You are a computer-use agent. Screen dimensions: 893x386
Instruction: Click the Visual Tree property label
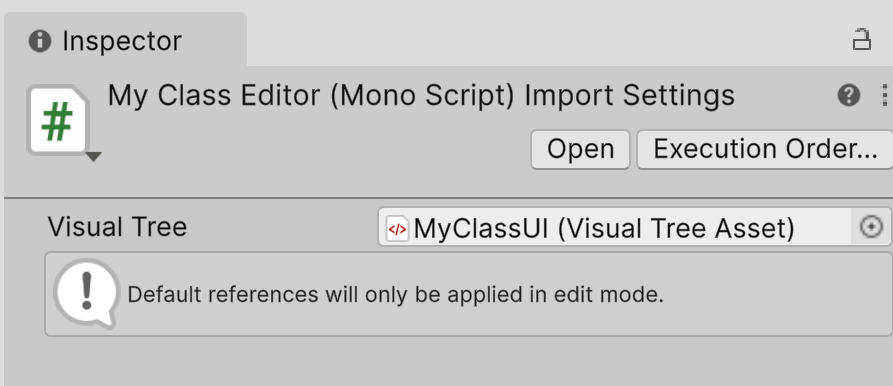pyautogui.click(x=117, y=227)
